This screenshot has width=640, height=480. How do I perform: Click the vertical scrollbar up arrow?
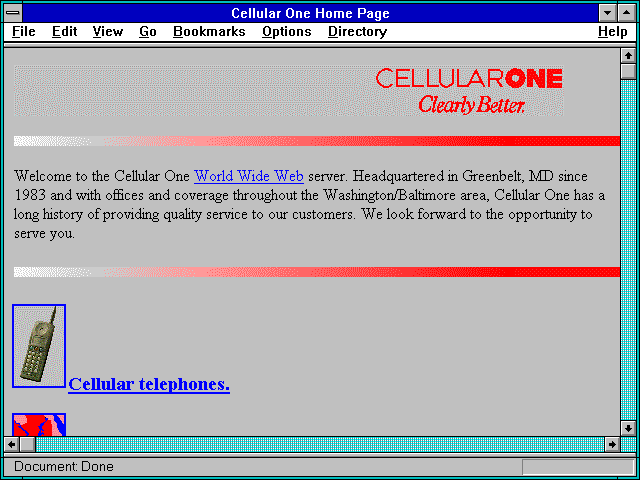628,56
